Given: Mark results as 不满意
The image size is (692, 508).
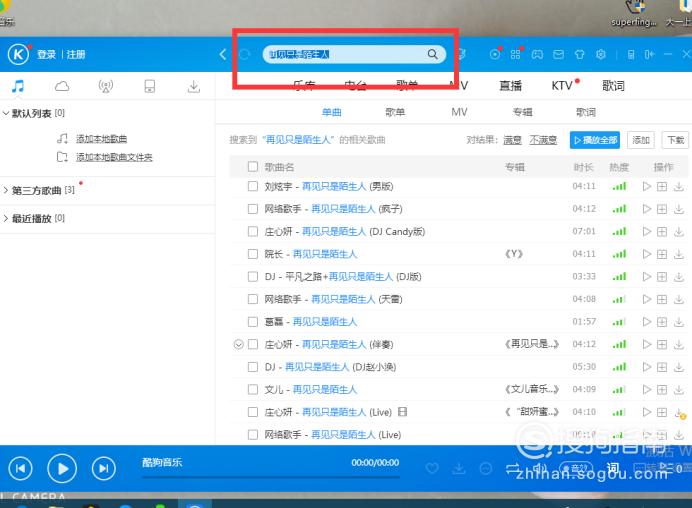Looking at the screenshot, I should 543,140.
